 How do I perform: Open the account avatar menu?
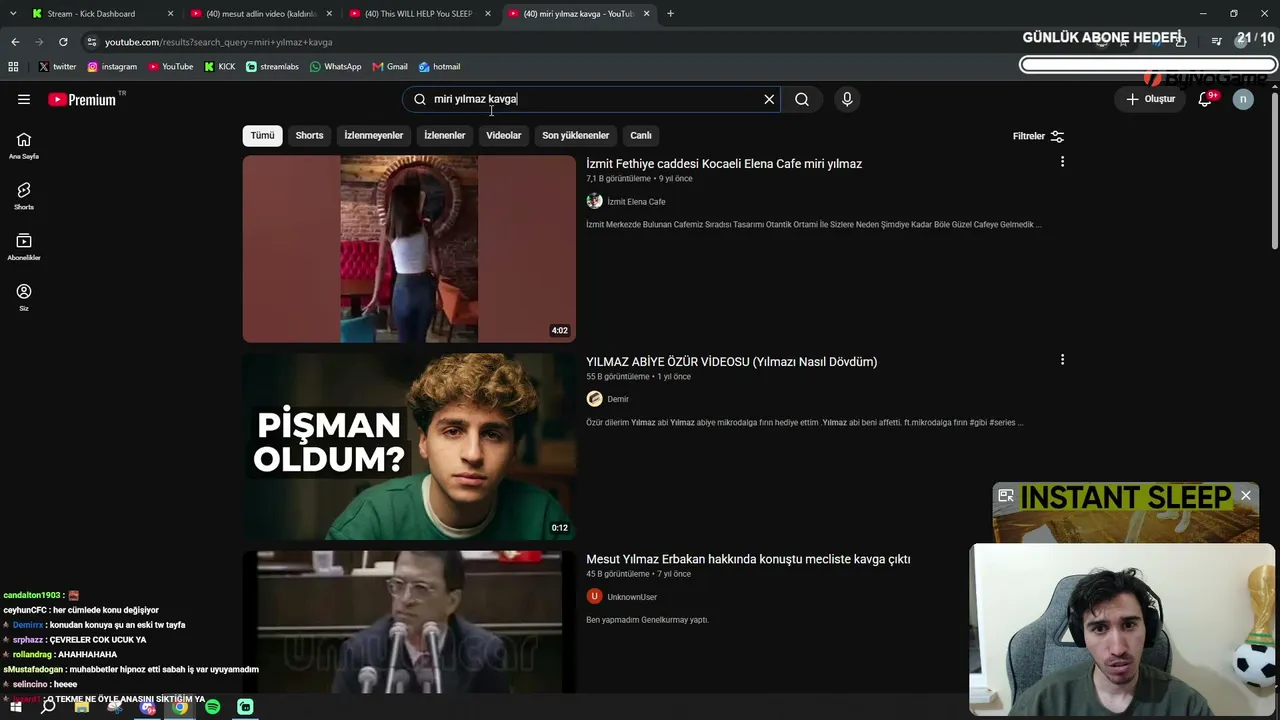[x=1243, y=99]
